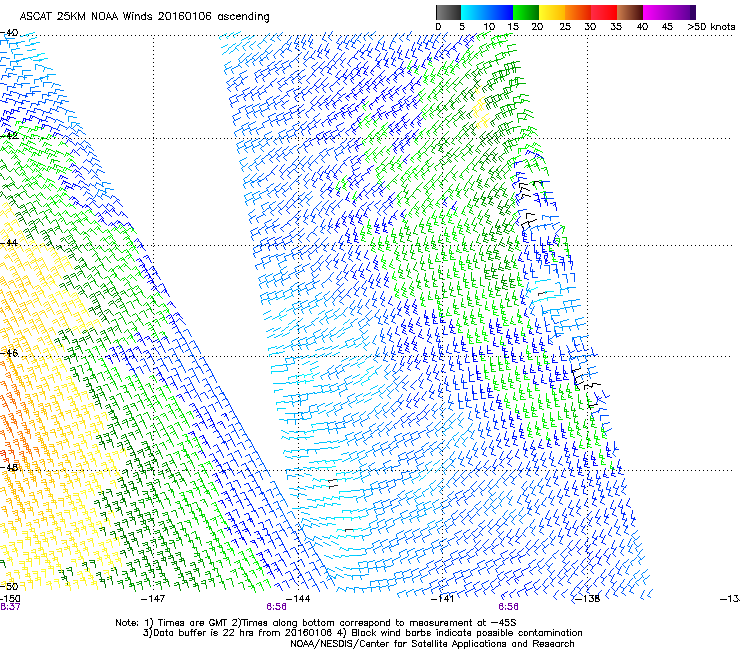
Task: Click the longitude label -144
Action: click(x=298, y=599)
